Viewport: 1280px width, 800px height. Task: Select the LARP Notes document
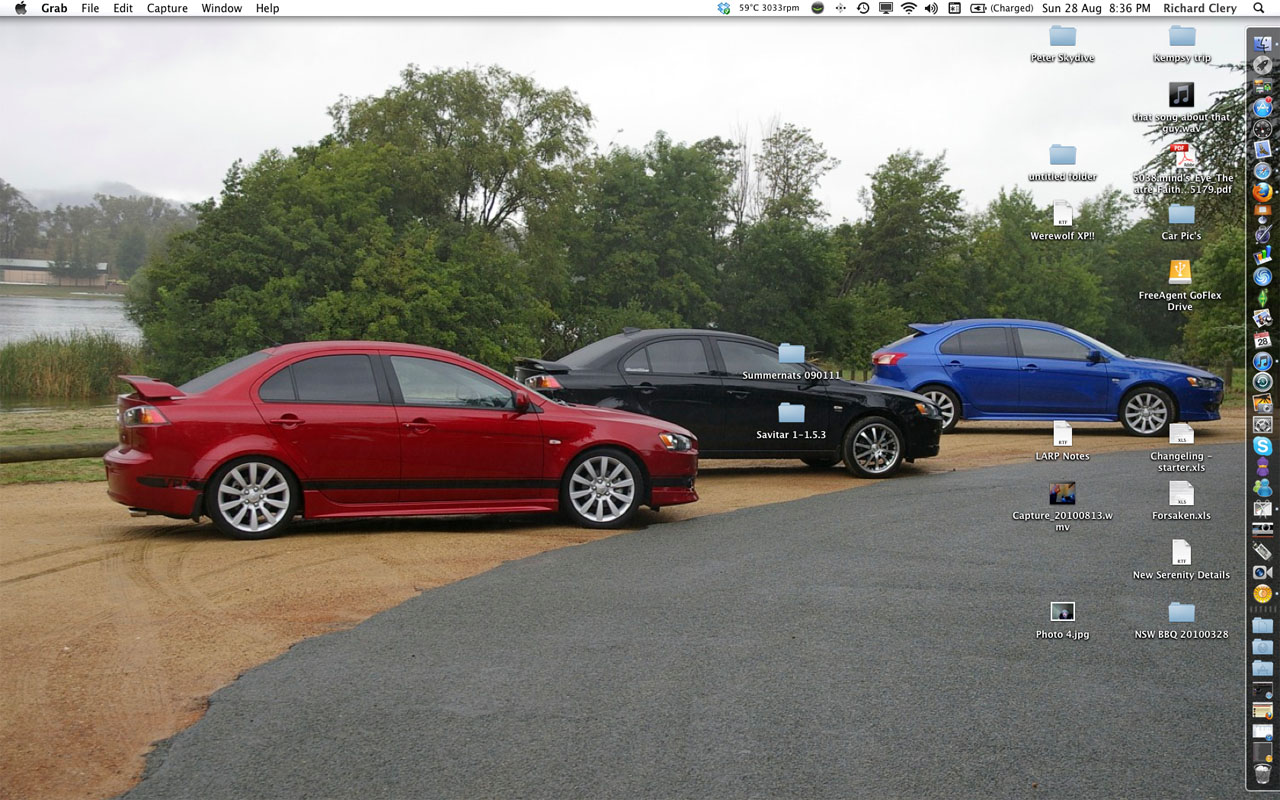pyautogui.click(x=1062, y=433)
